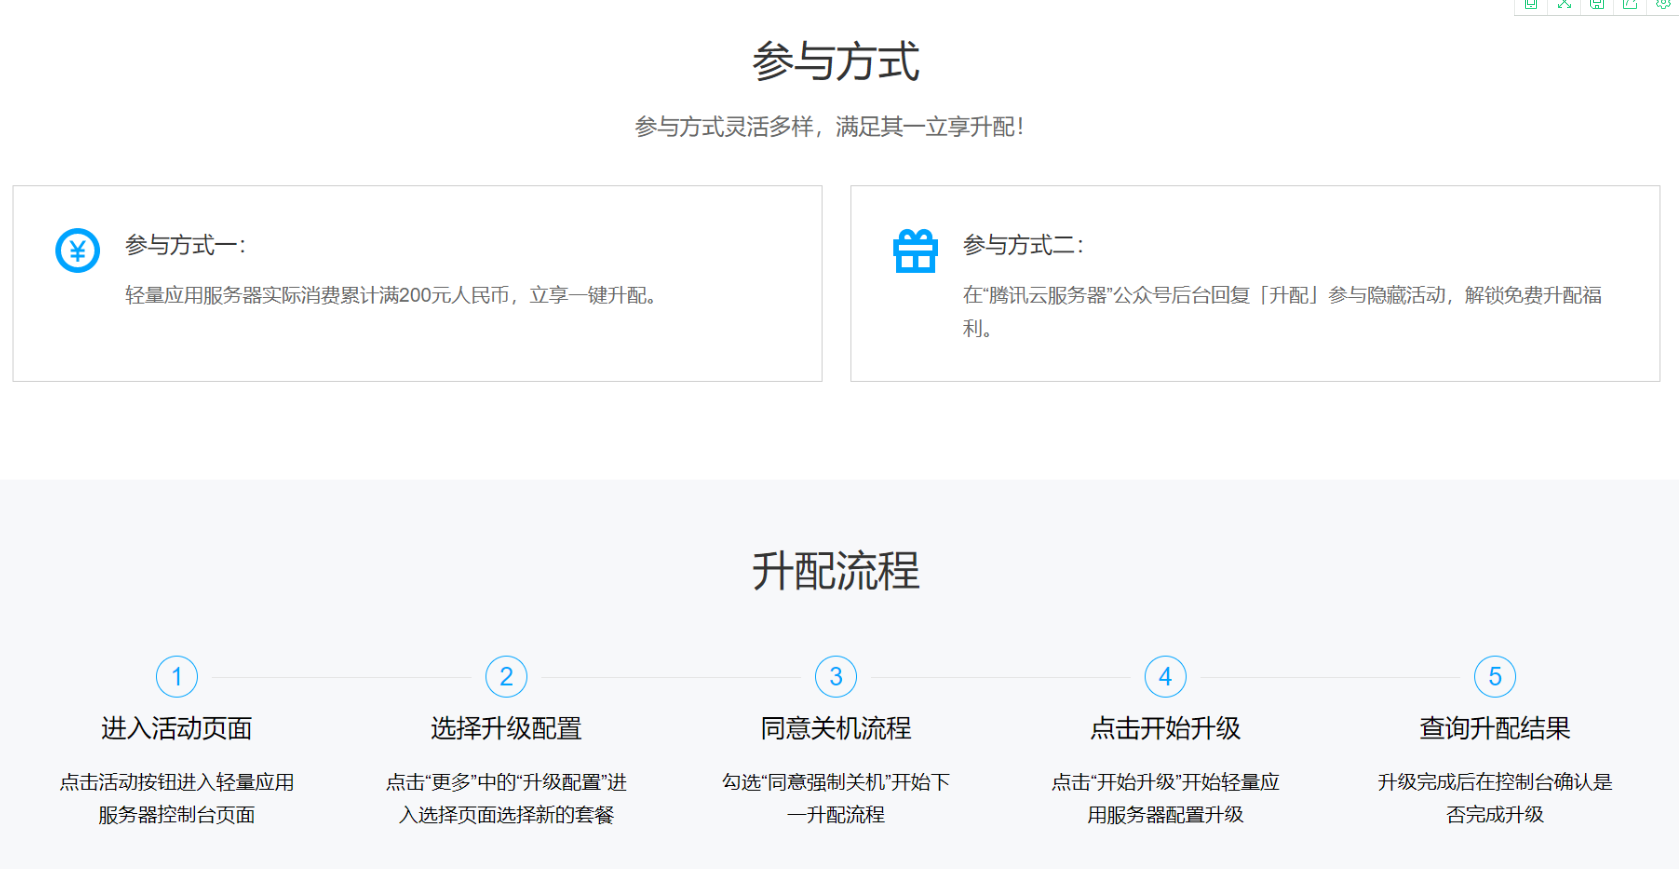
Task: Click the 选择升级配置 step title
Action: (506, 728)
